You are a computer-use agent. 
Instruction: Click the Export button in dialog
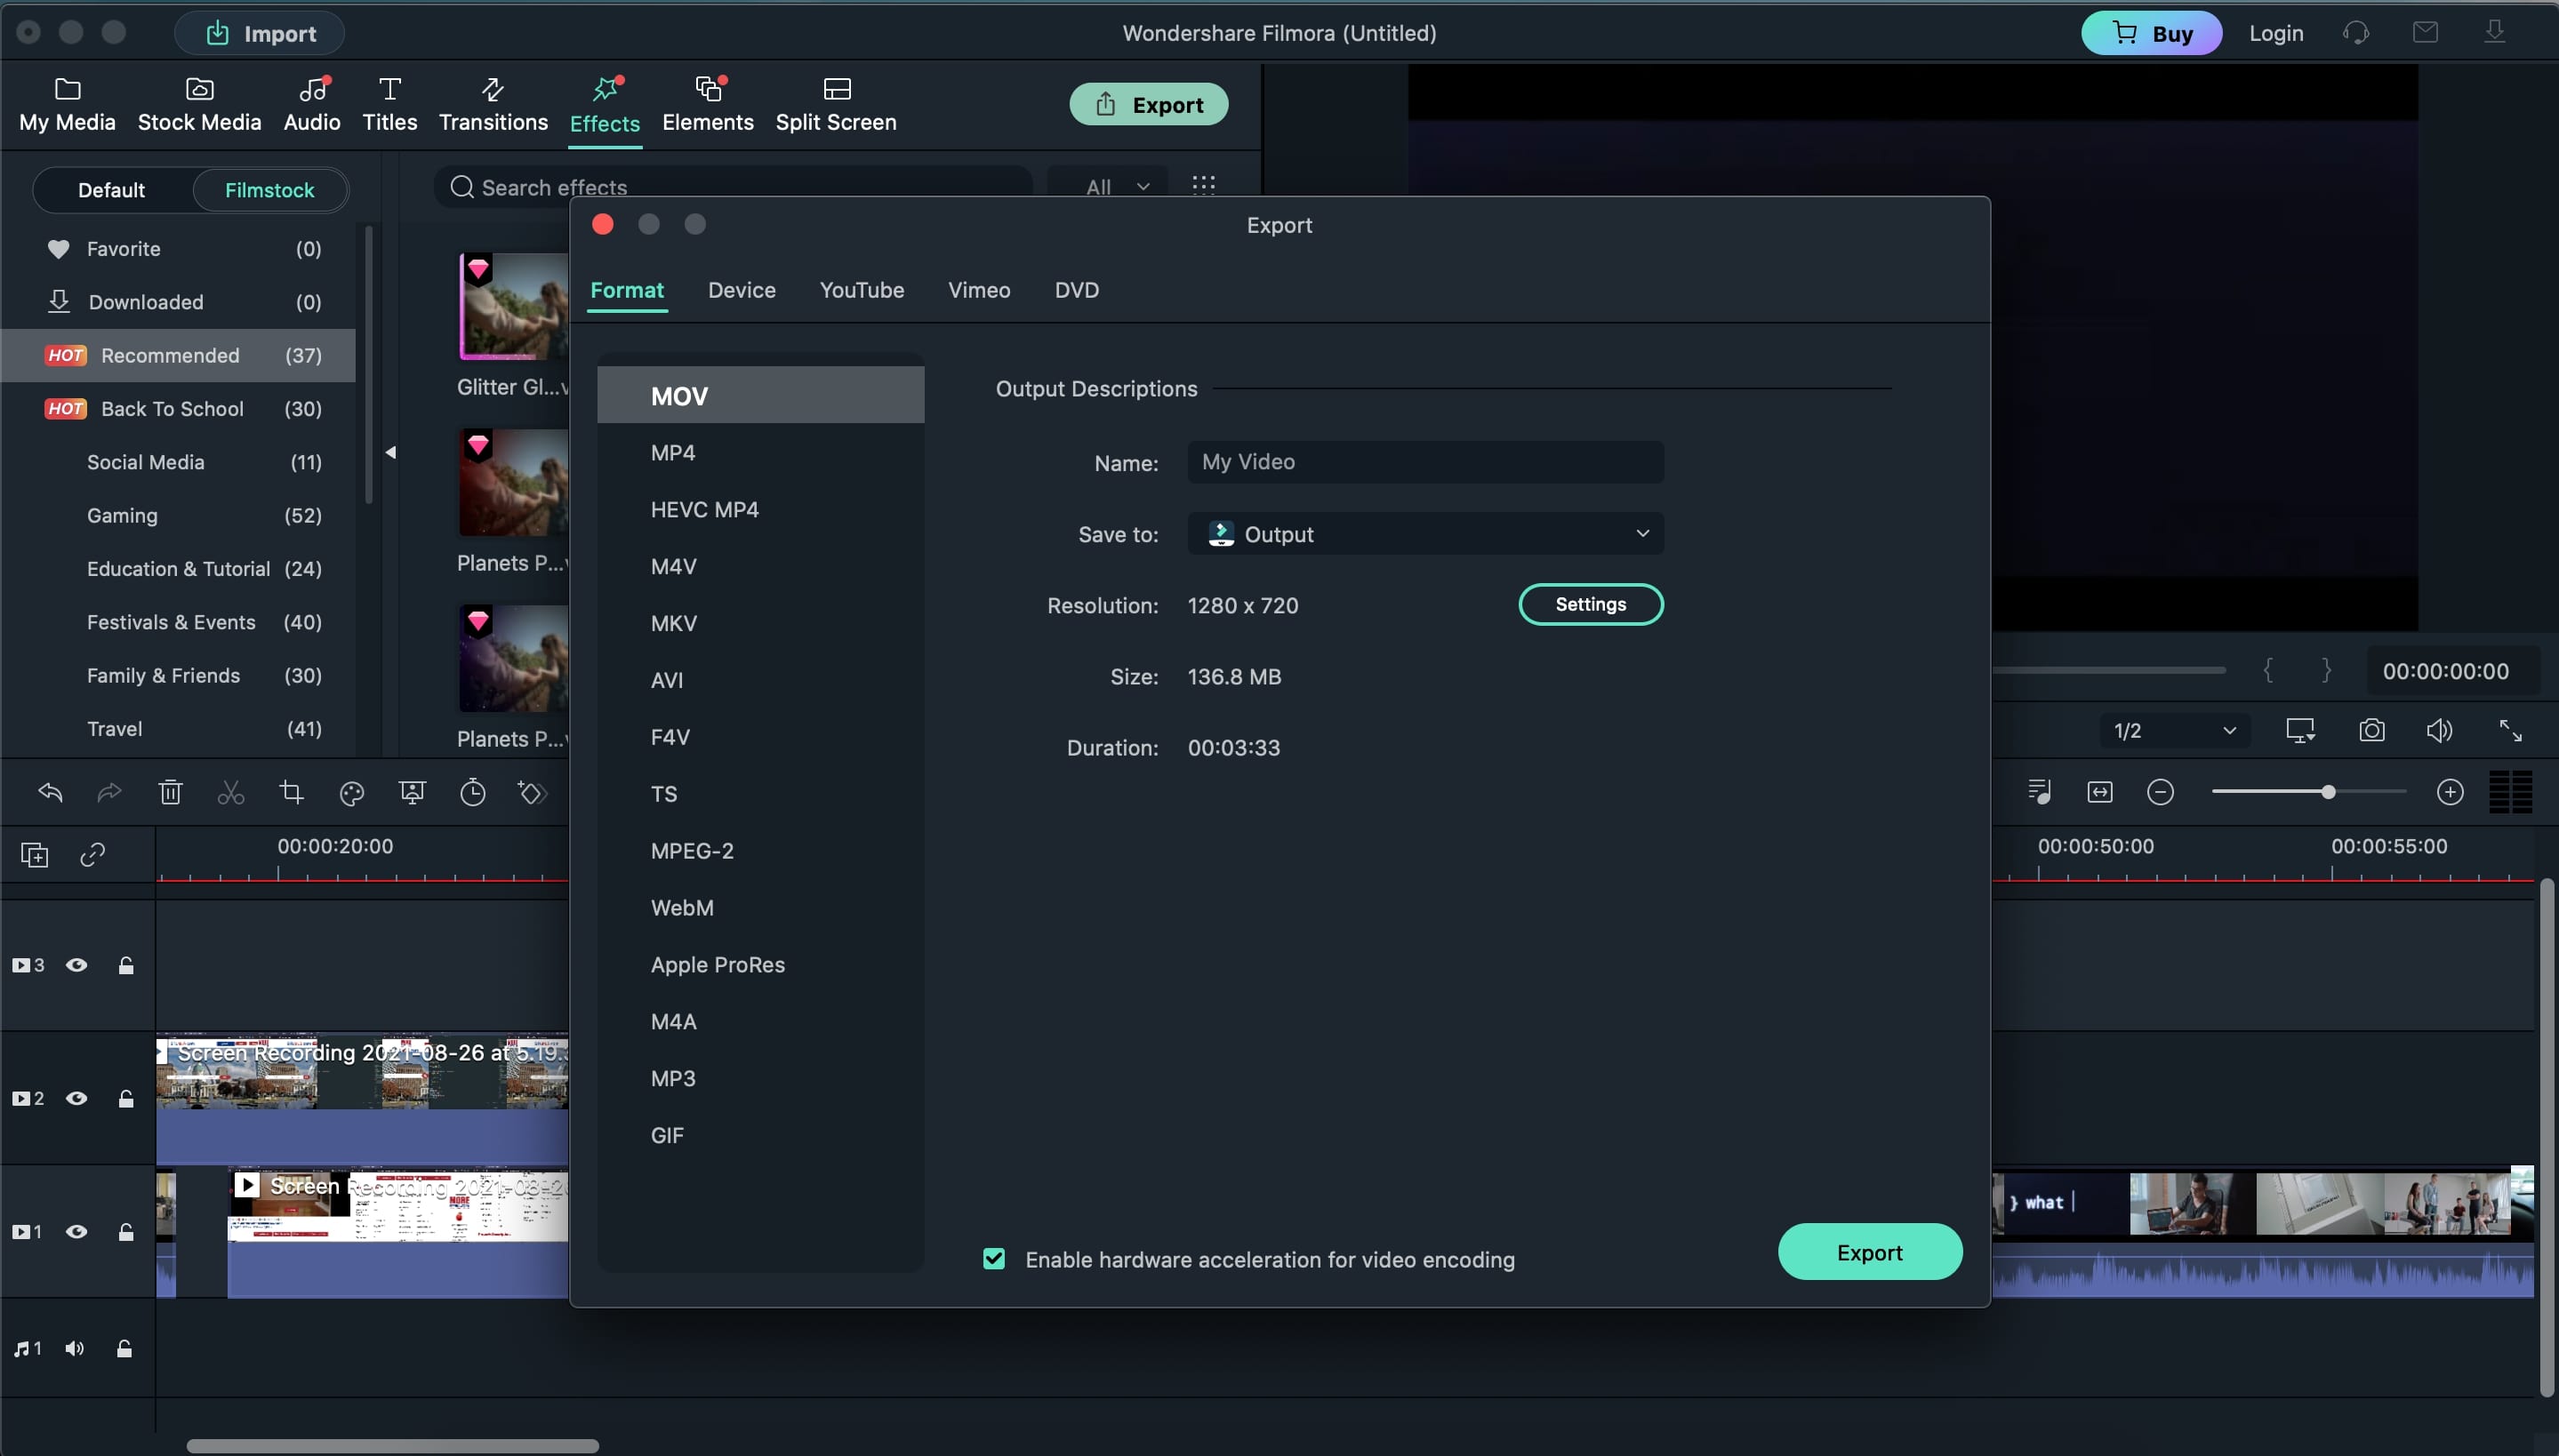(1868, 1252)
